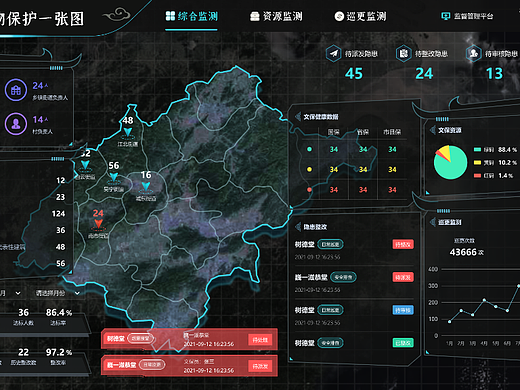Click the blue status button on third 隐患整改 row
520x390 pixels.
click(403, 310)
